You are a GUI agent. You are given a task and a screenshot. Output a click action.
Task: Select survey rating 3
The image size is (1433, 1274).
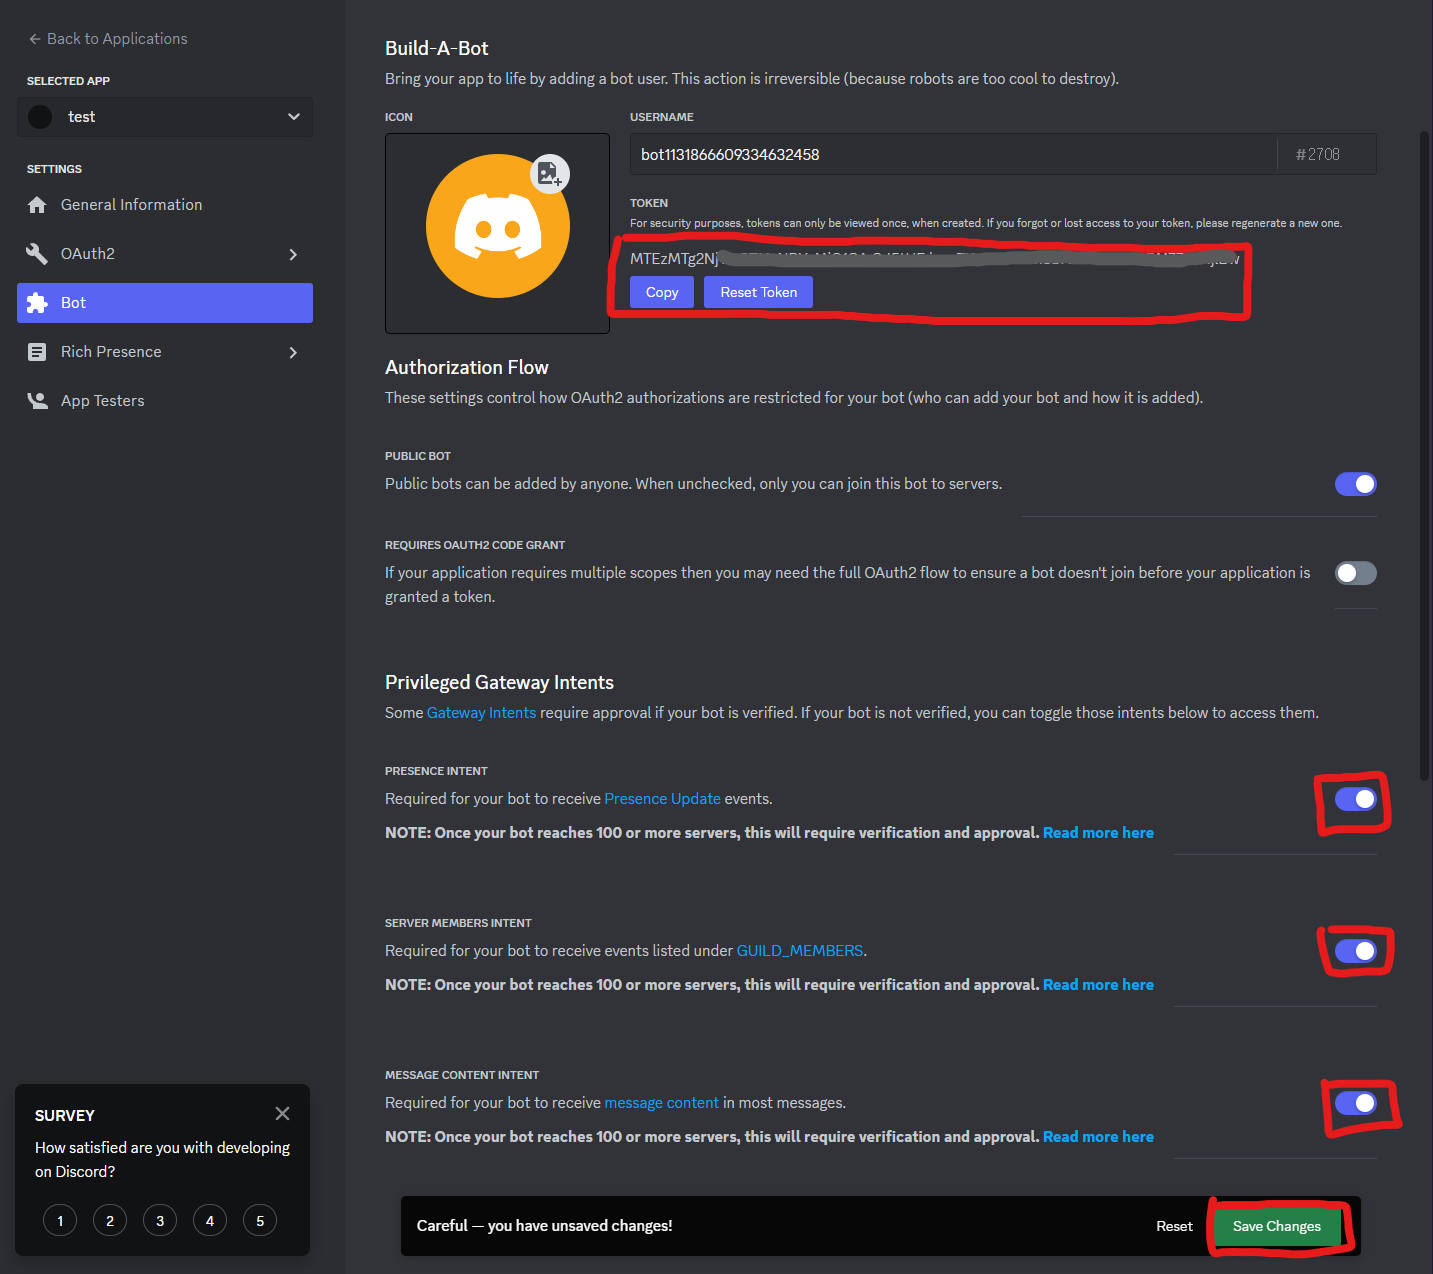pos(160,1220)
